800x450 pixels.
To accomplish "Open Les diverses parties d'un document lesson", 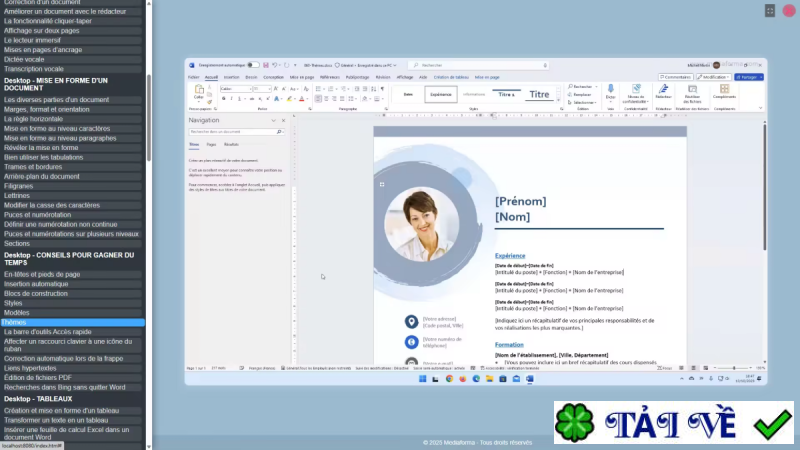I will [x=71, y=99].
